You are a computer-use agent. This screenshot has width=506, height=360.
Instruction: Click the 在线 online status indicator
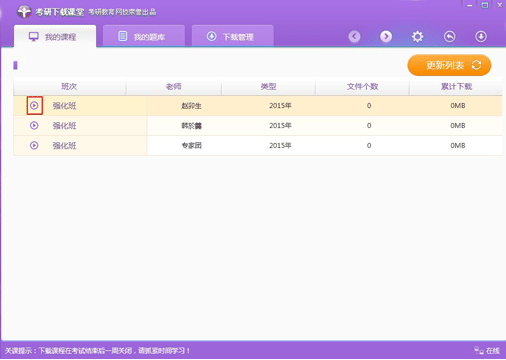(x=487, y=351)
